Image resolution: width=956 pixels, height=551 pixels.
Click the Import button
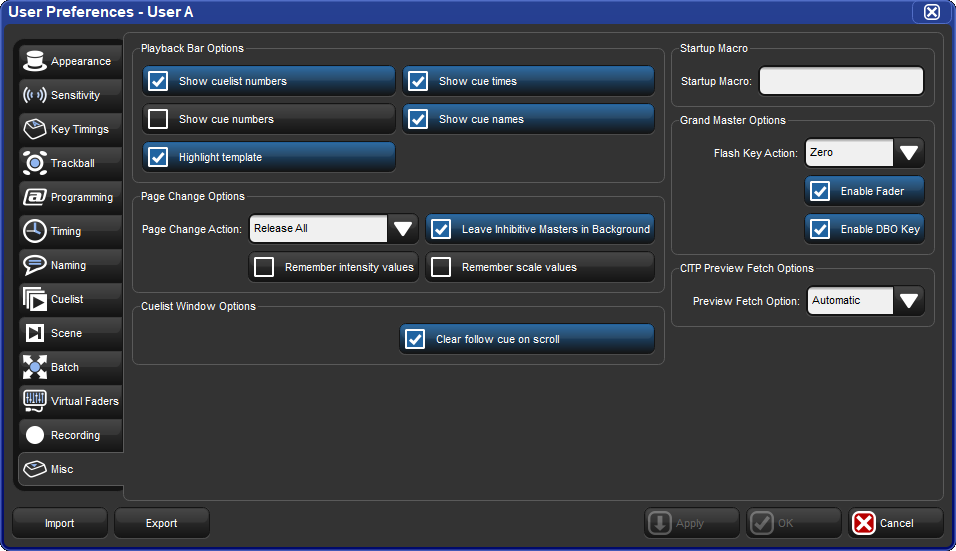(60, 523)
